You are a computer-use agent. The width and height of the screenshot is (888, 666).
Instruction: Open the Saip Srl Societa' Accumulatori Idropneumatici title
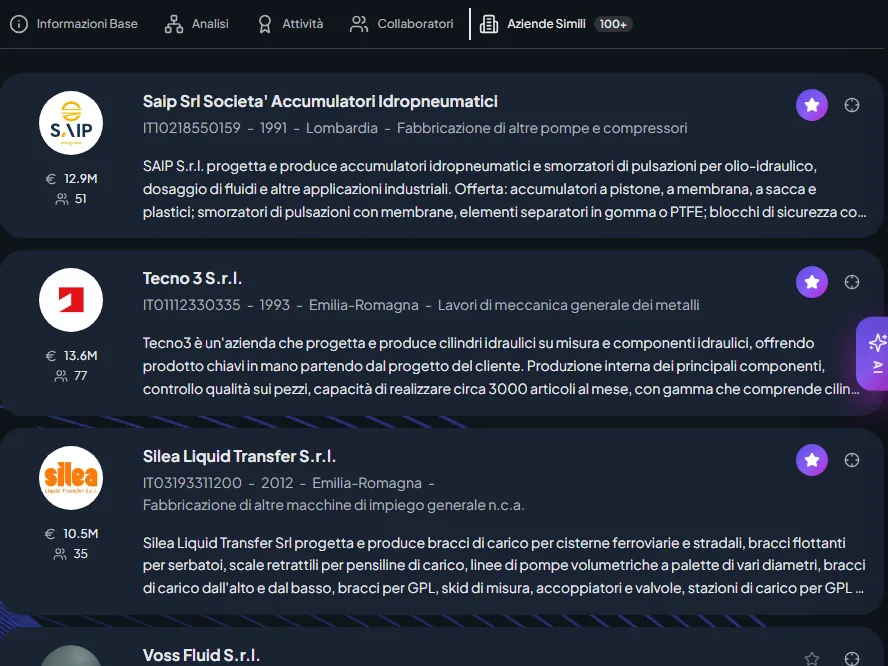click(x=320, y=101)
